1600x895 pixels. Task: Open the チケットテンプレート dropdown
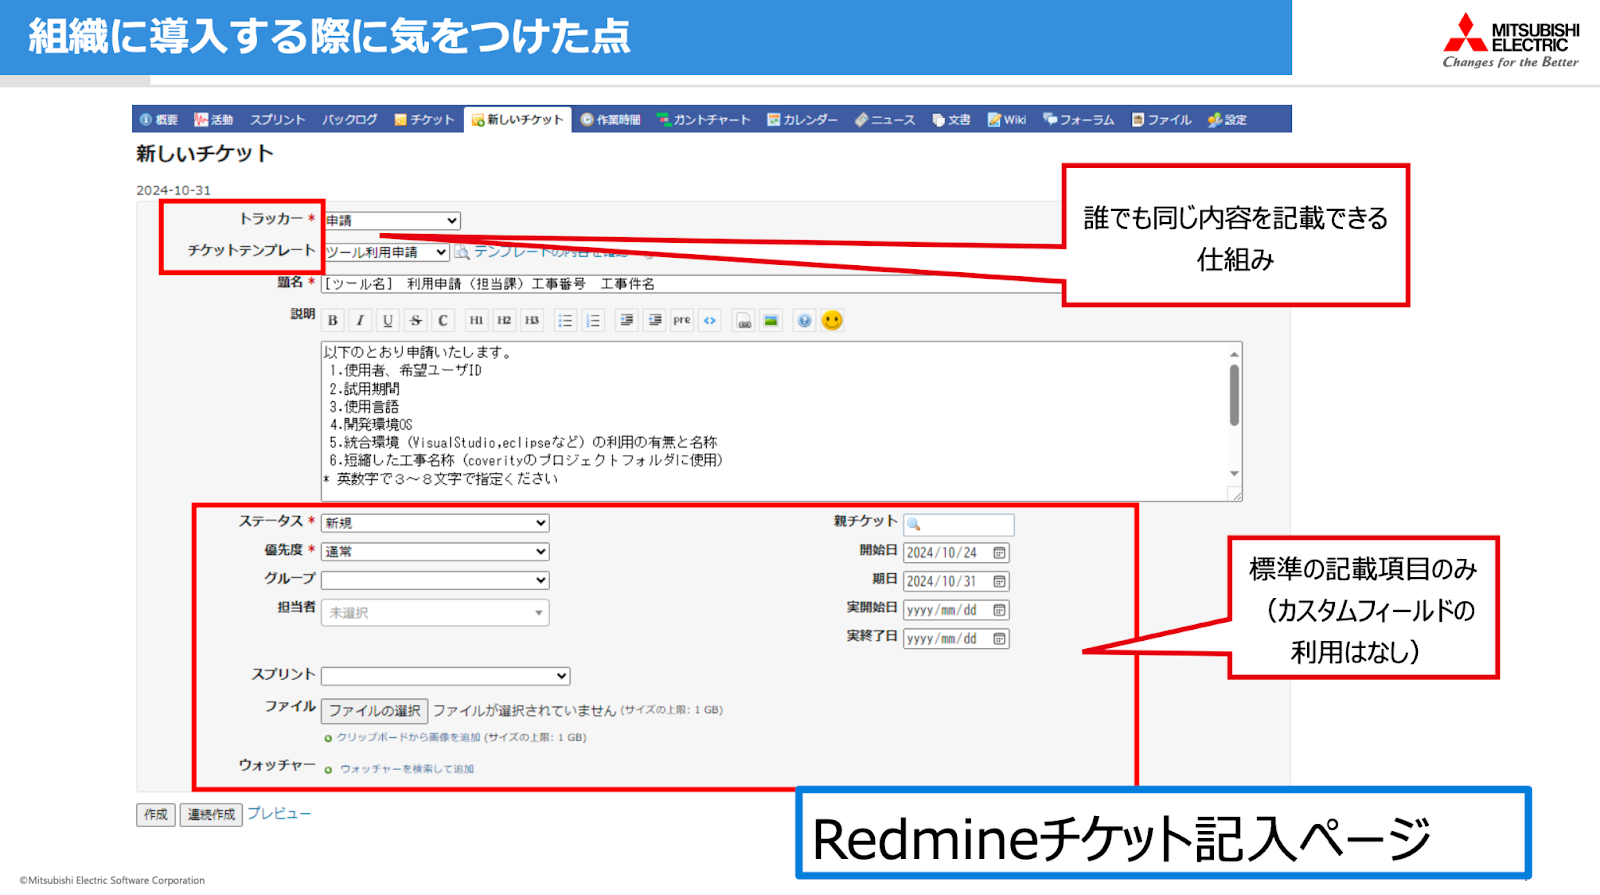coord(386,252)
